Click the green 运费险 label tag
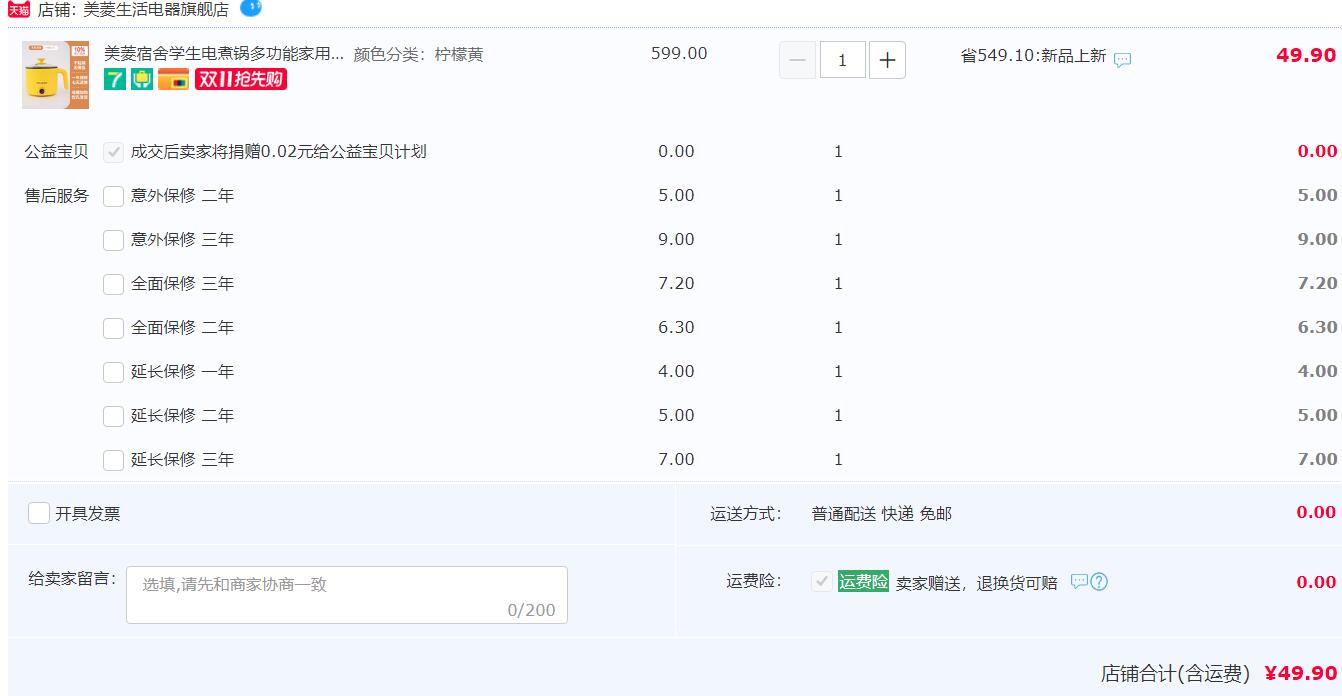Image resolution: width=1342 pixels, height=696 pixels. [x=863, y=581]
